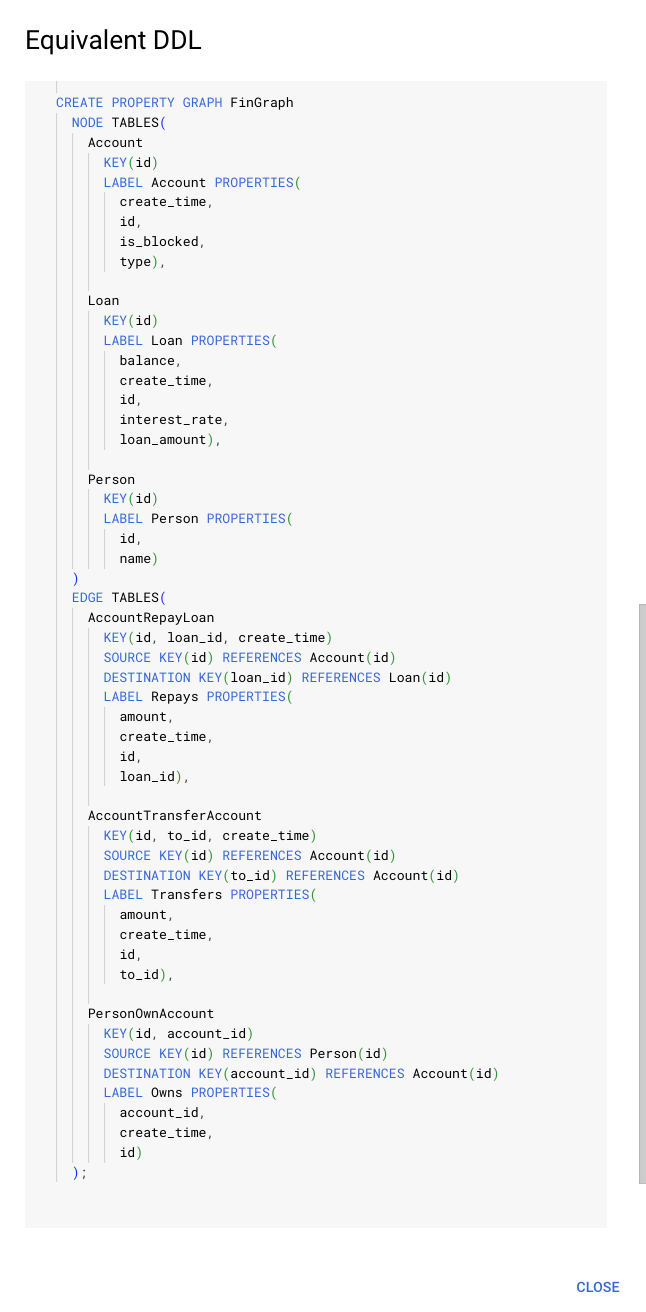Click the name property under Person
Screen dimensions: 646x1312
click(x=138, y=559)
